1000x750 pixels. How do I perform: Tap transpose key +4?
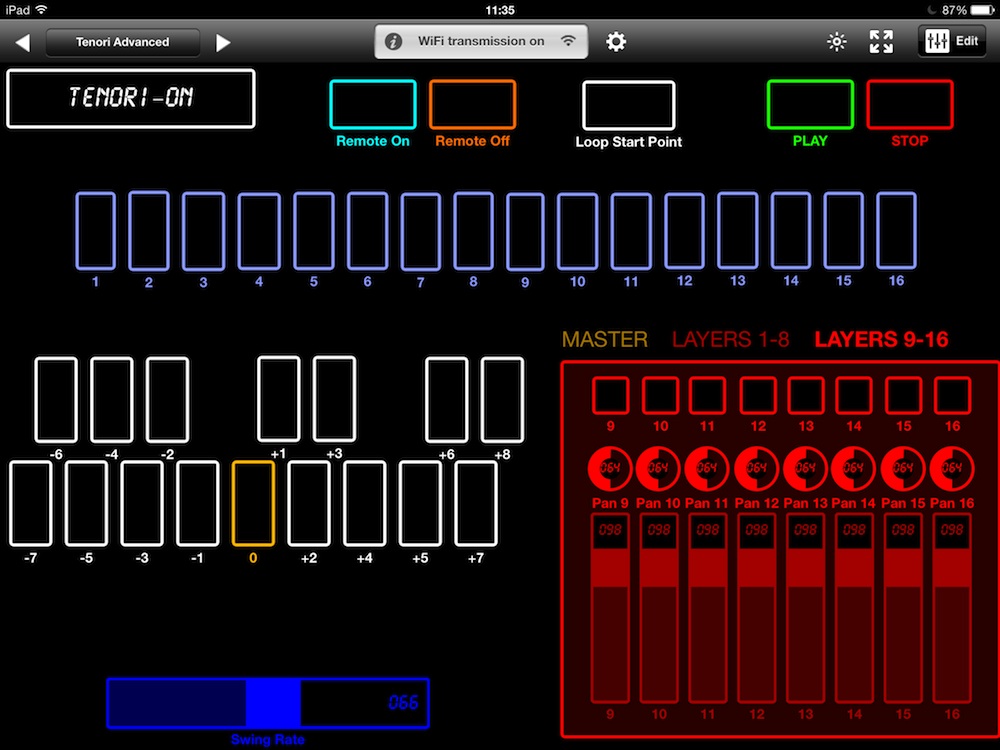(x=364, y=504)
